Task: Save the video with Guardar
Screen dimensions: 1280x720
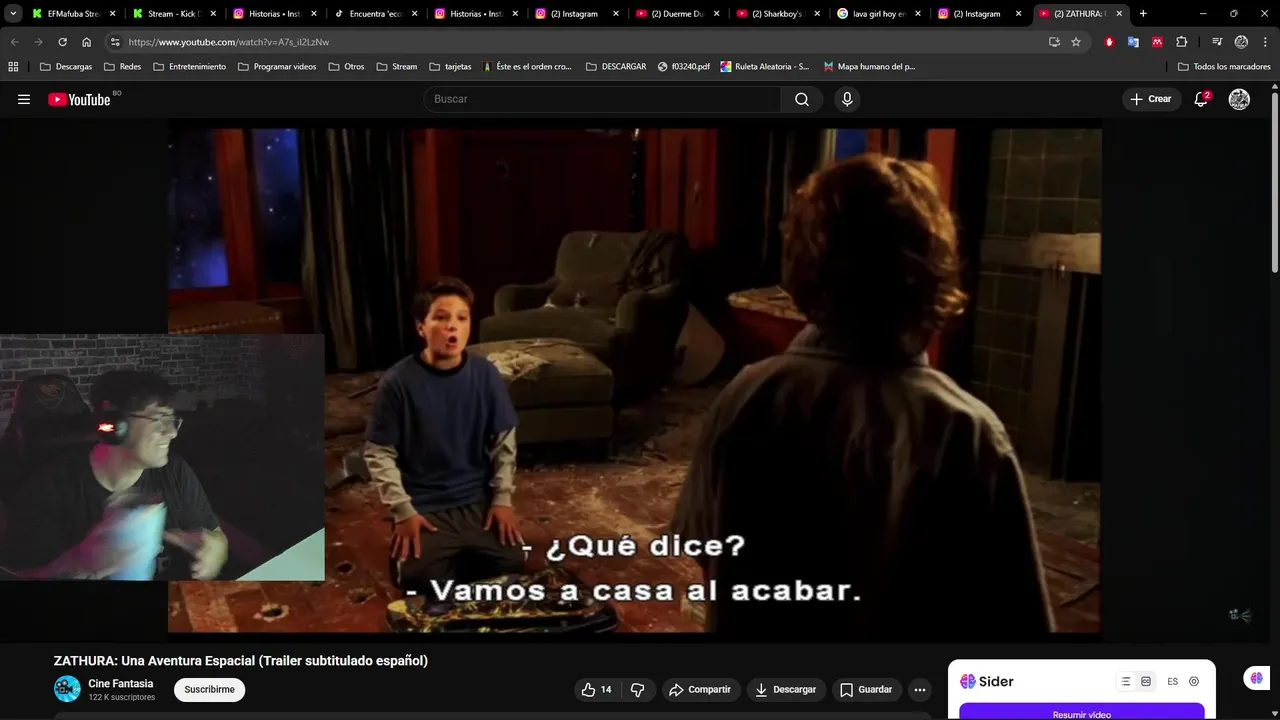Action: pos(866,689)
